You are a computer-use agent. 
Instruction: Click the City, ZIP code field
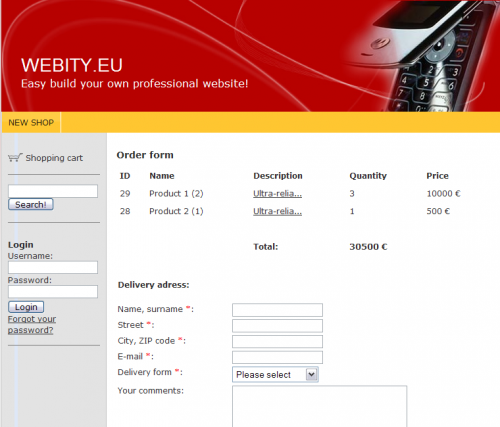[x=277, y=341]
